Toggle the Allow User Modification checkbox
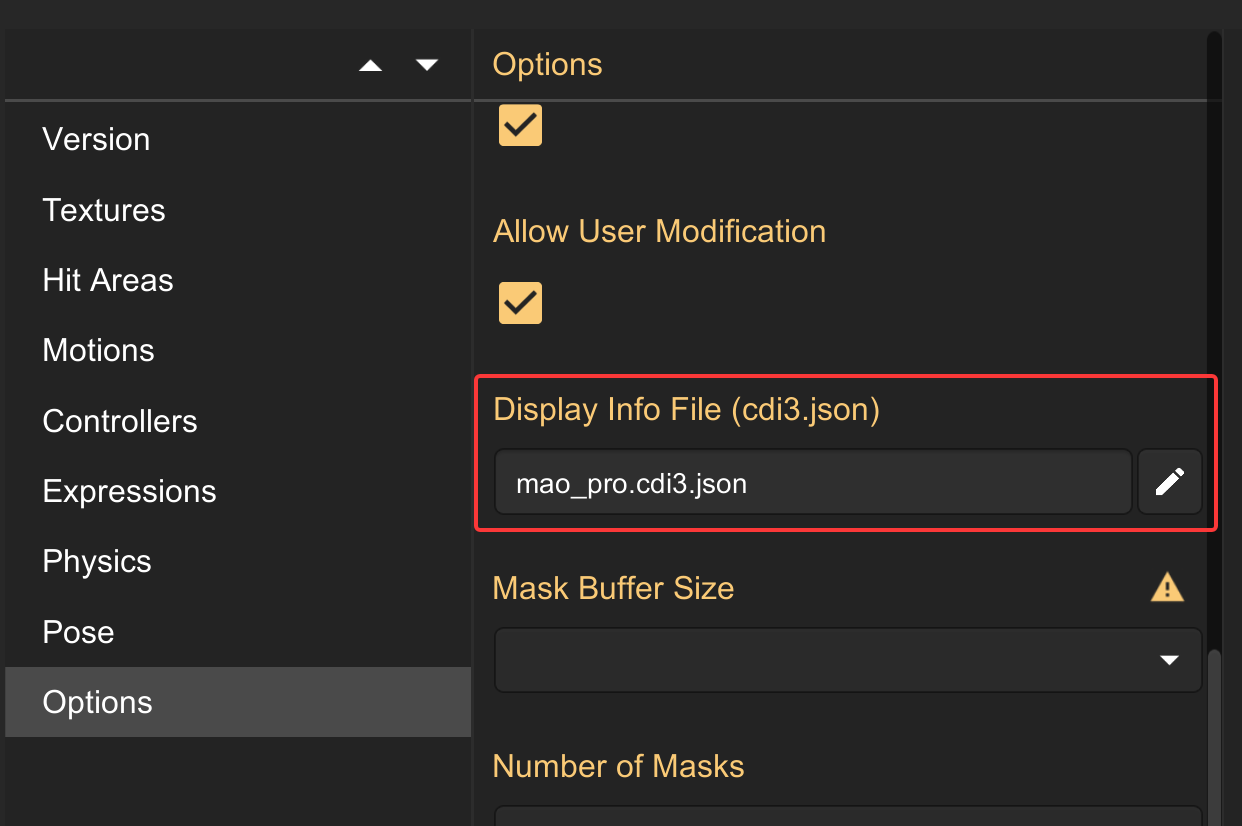The image size is (1242, 826). [520, 303]
